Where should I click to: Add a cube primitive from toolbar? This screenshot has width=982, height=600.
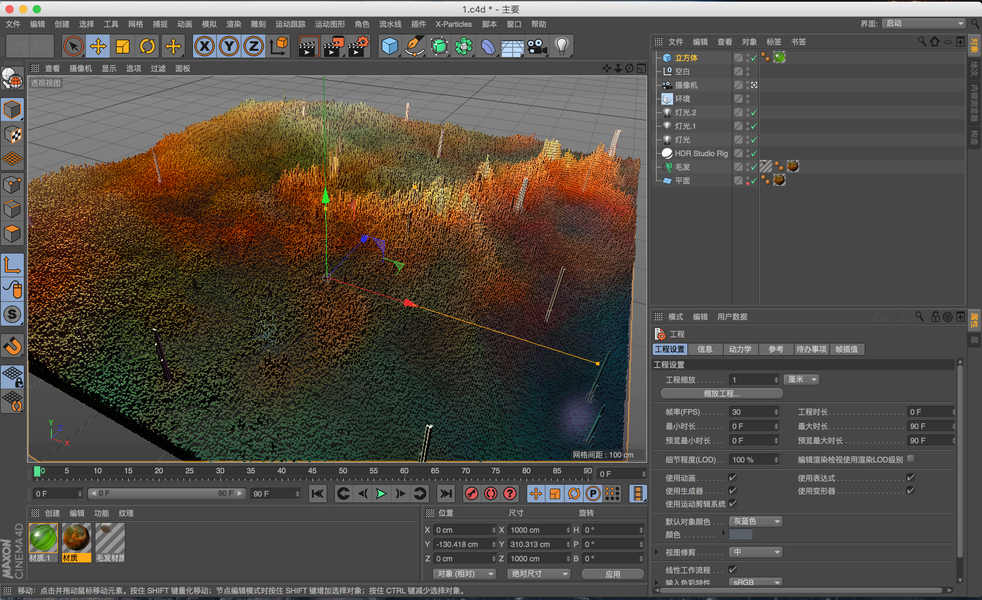point(389,46)
